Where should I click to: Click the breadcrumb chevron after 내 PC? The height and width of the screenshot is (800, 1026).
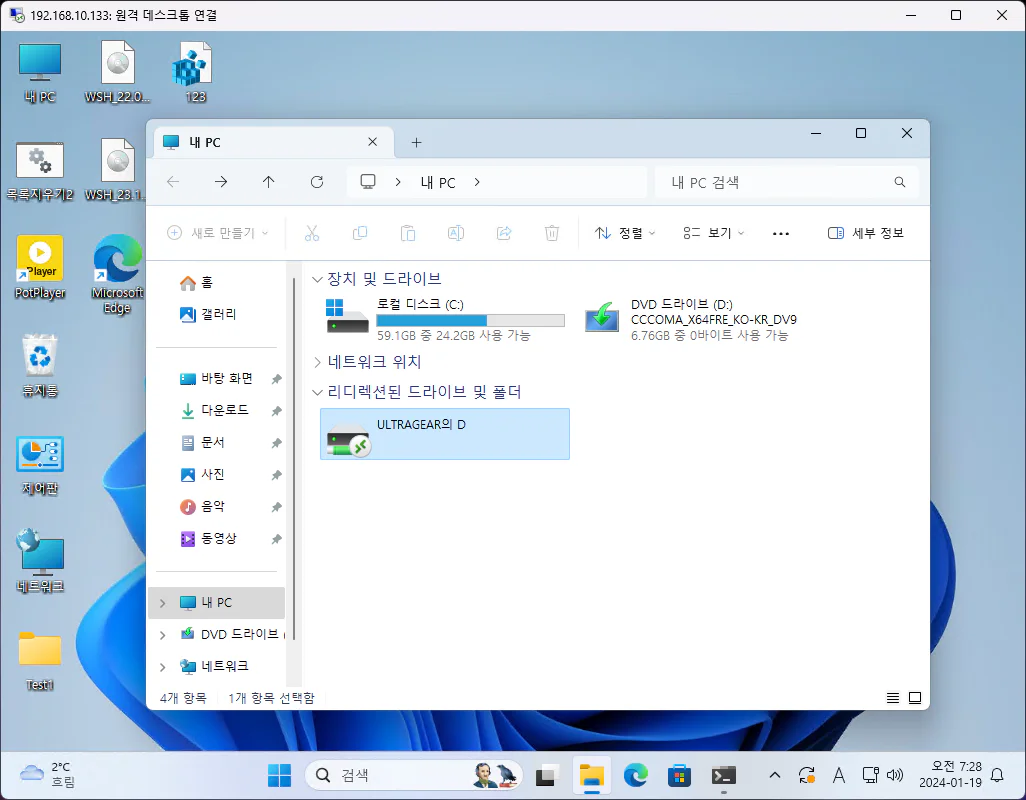pyautogui.click(x=477, y=183)
